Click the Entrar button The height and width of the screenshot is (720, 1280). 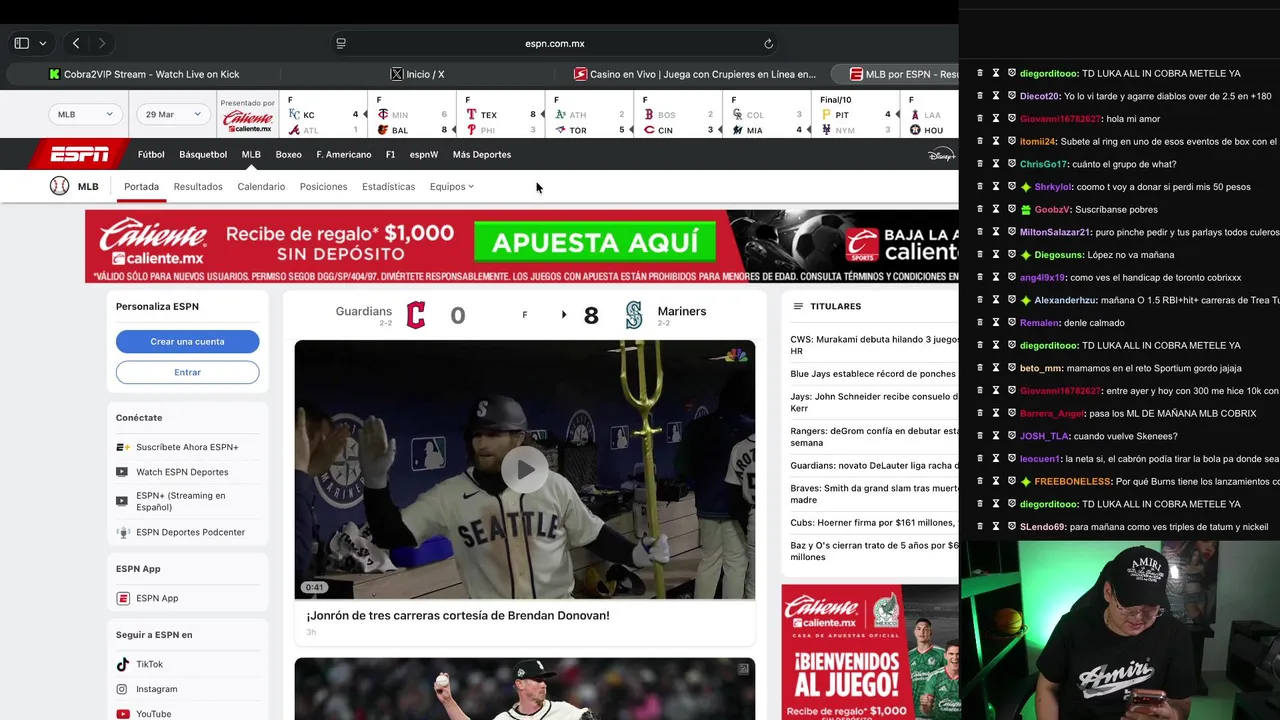click(187, 372)
